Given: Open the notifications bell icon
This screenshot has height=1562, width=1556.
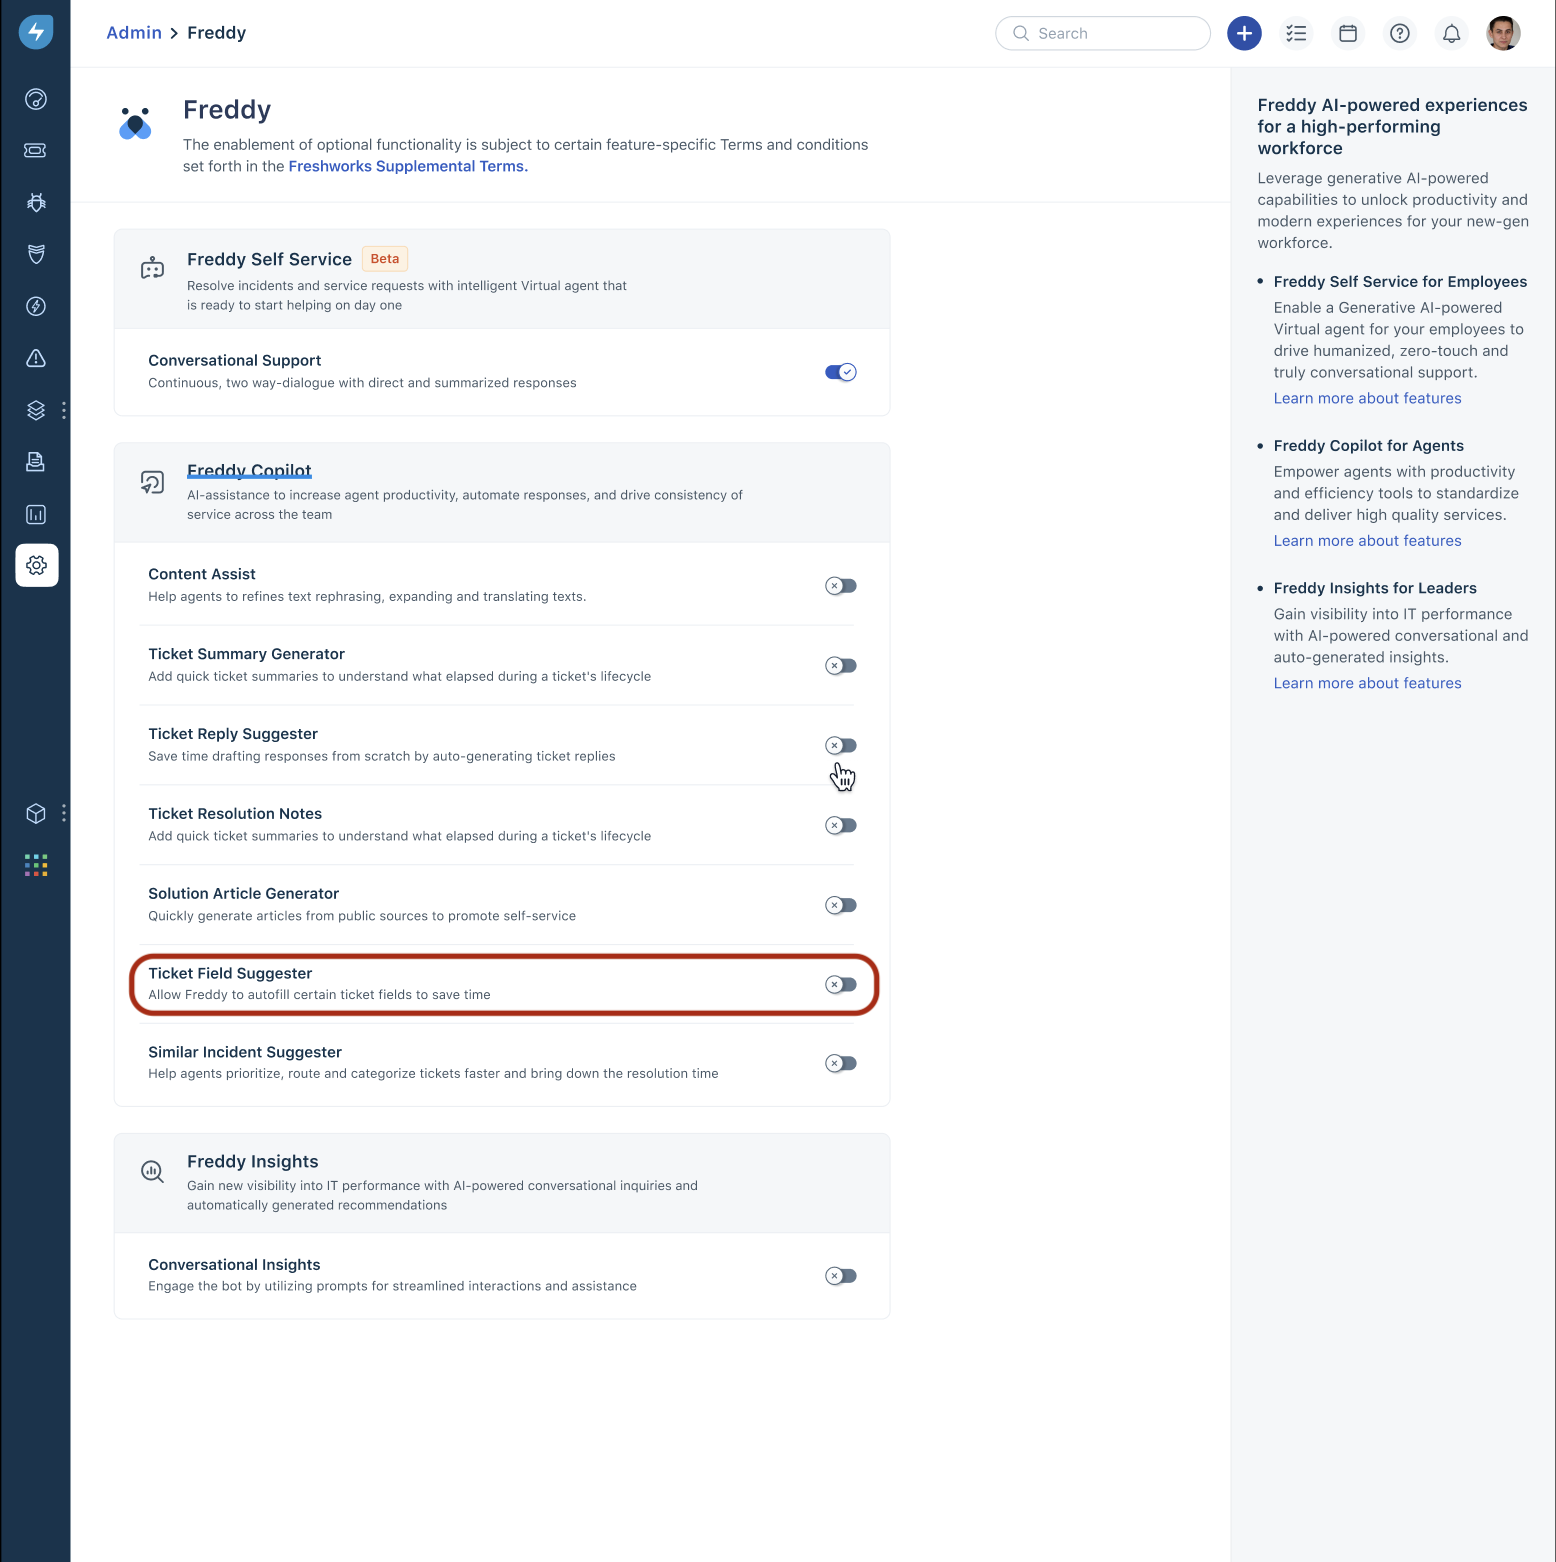Looking at the screenshot, I should tap(1452, 33).
